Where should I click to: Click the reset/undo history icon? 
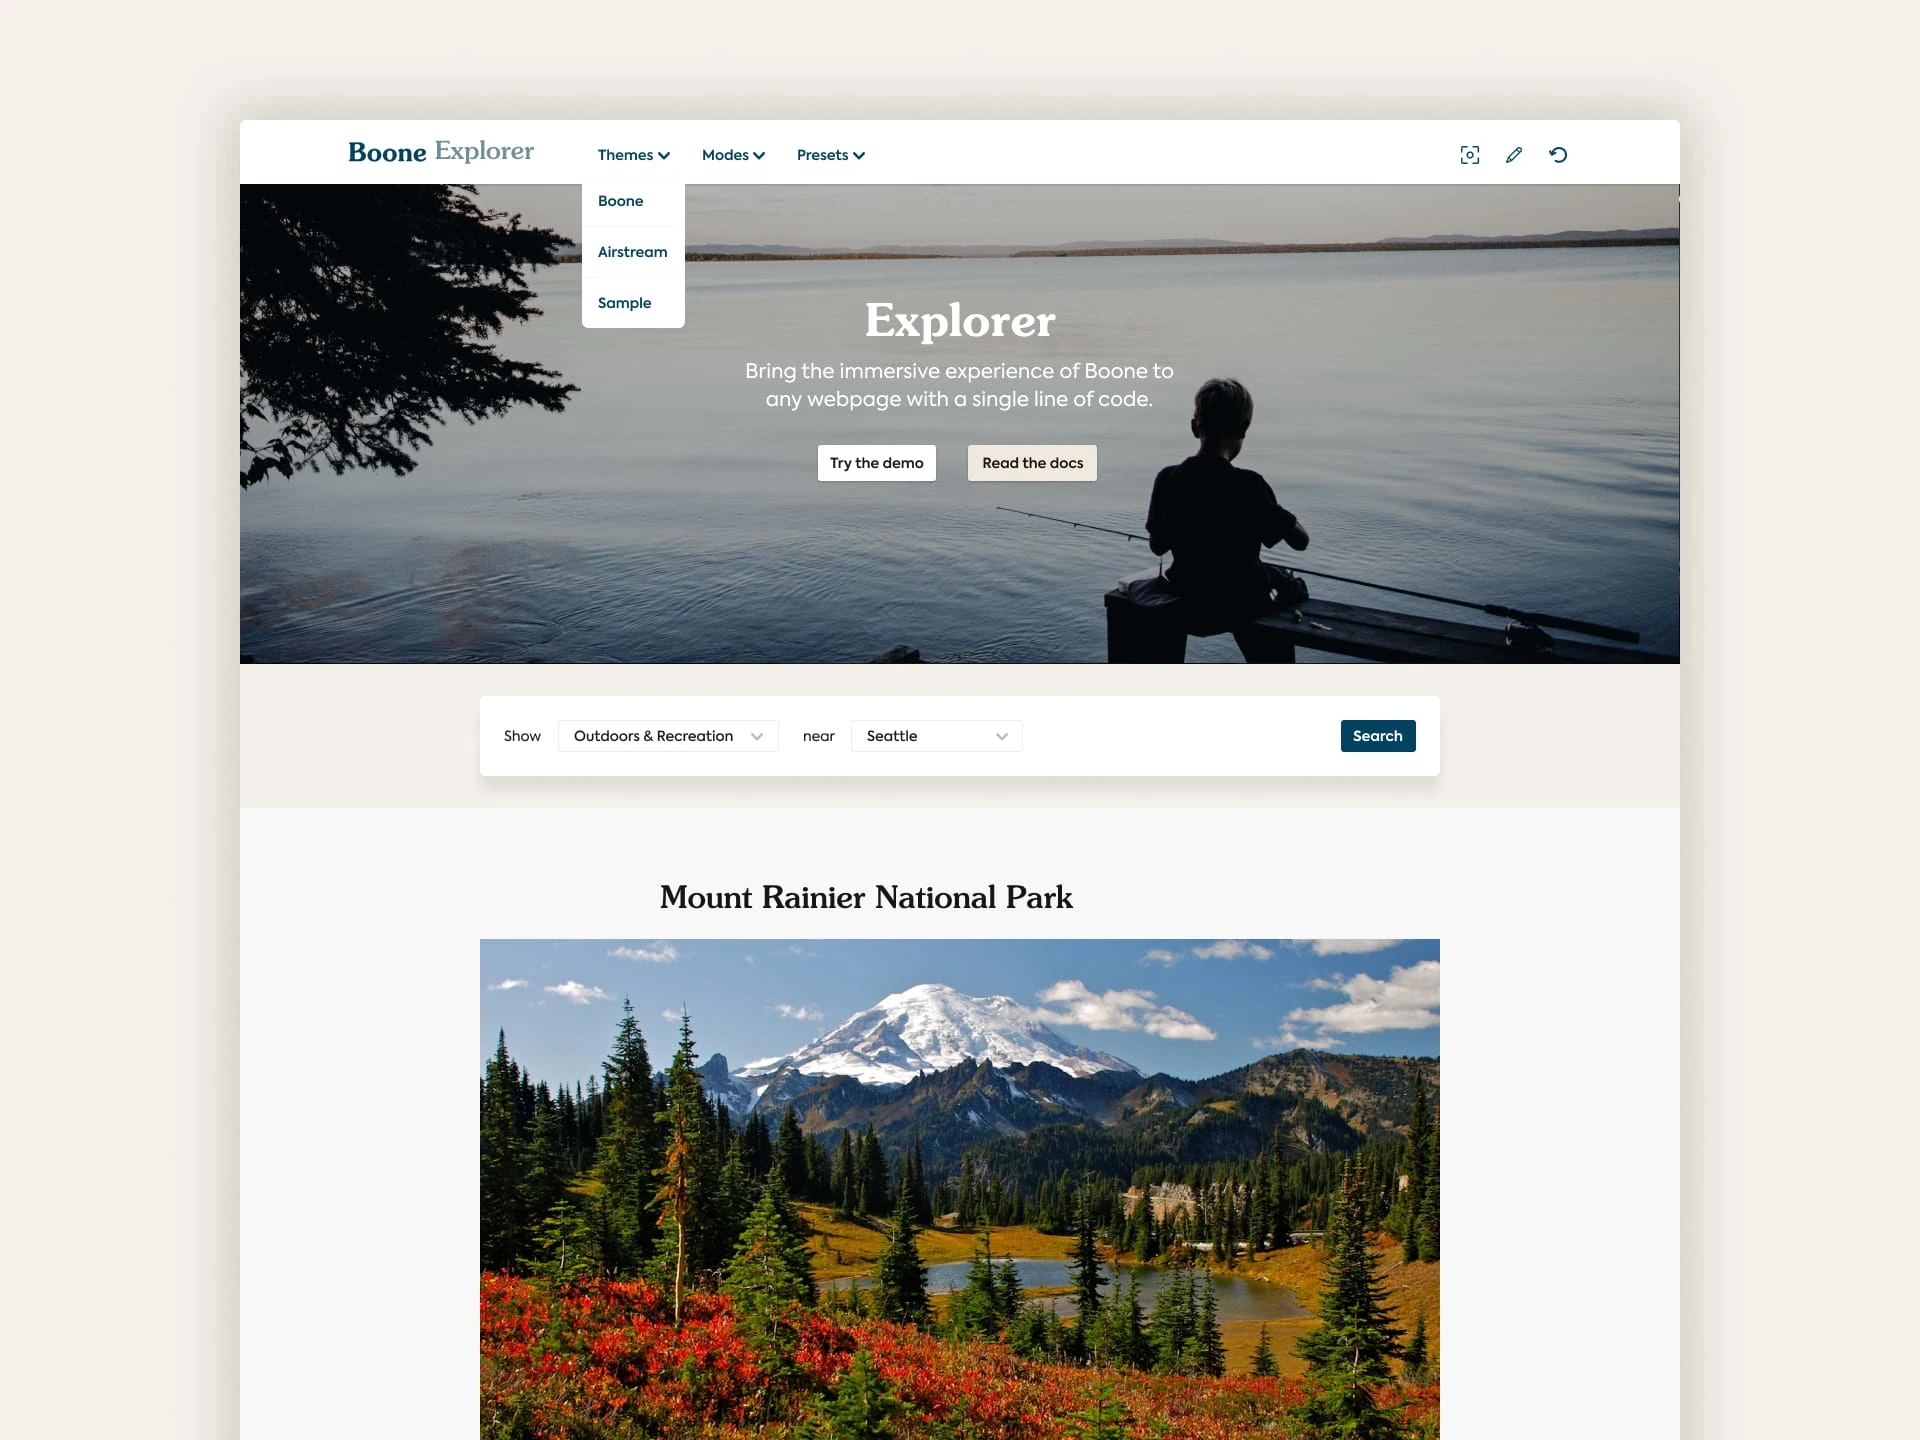click(x=1559, y=154)
